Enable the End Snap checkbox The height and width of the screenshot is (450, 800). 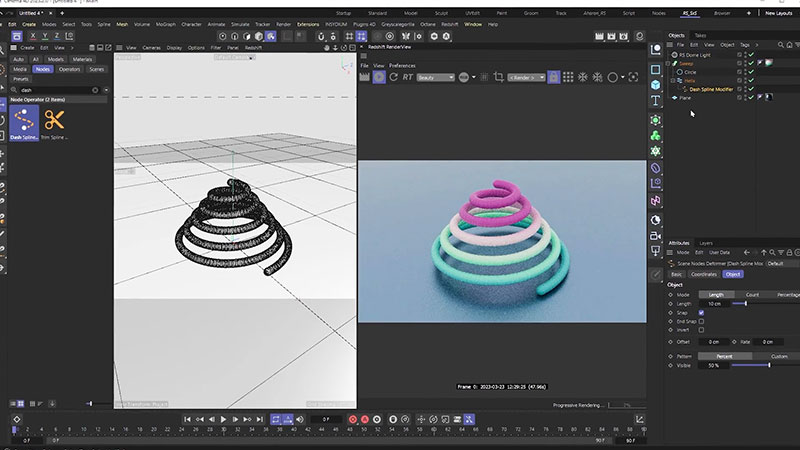701,321
